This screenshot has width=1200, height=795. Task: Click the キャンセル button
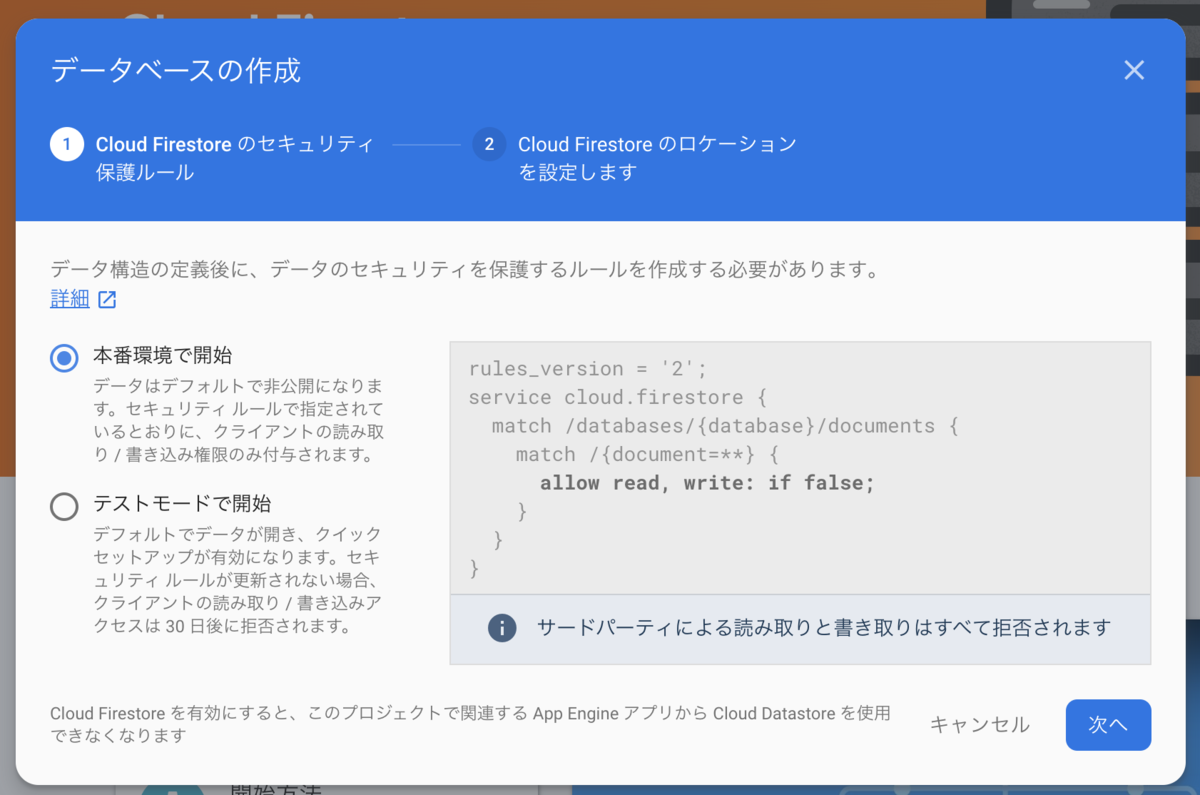click(x=980, y=725)
